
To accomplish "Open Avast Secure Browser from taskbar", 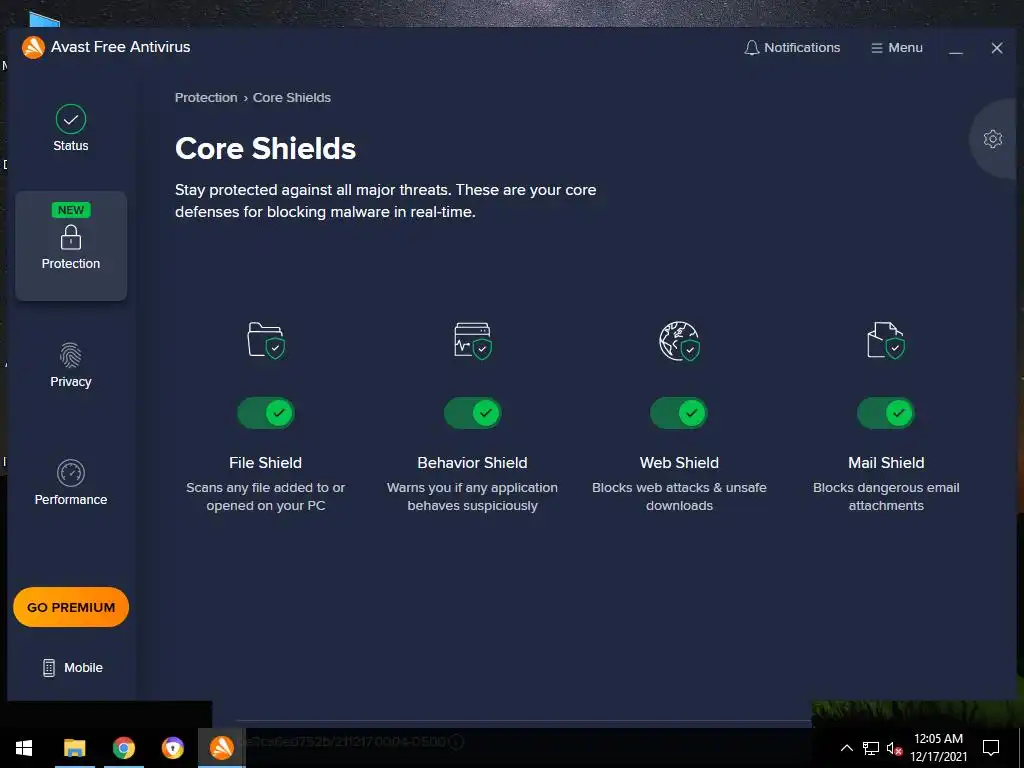I will tap(172, 748).
